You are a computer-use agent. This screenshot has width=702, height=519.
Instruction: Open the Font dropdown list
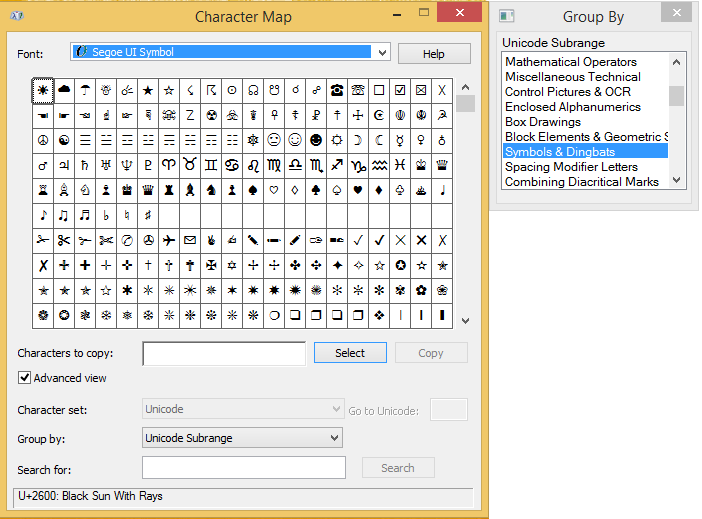point(382,52)
